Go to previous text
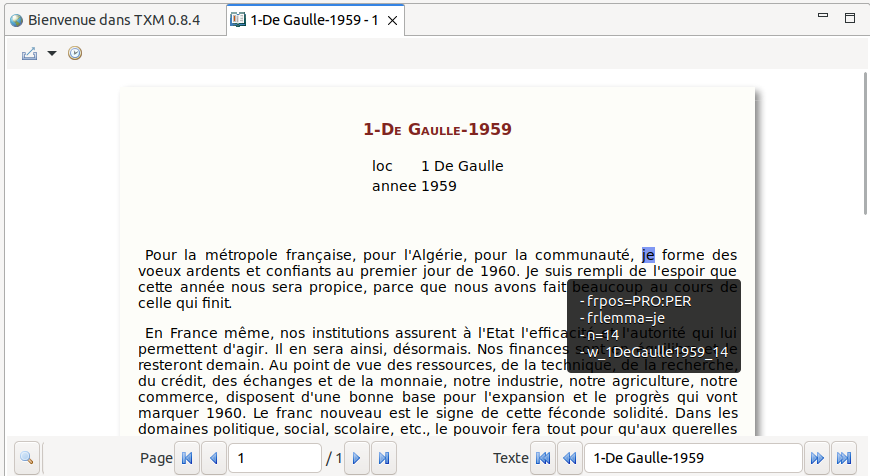This screenshot has width=870, height=476. pyautogui.click(x=570, y=458)
